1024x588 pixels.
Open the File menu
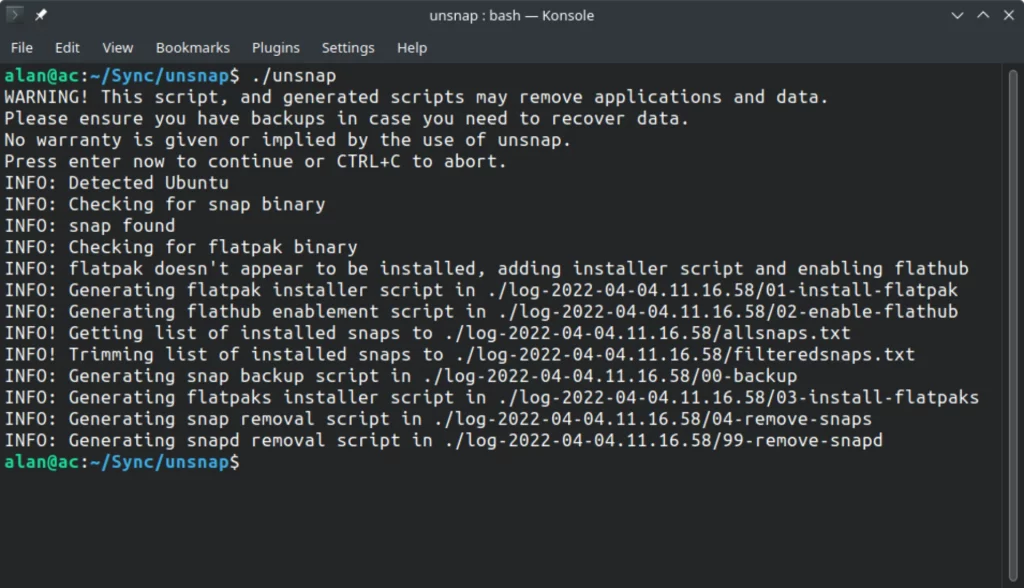[22, 48]
